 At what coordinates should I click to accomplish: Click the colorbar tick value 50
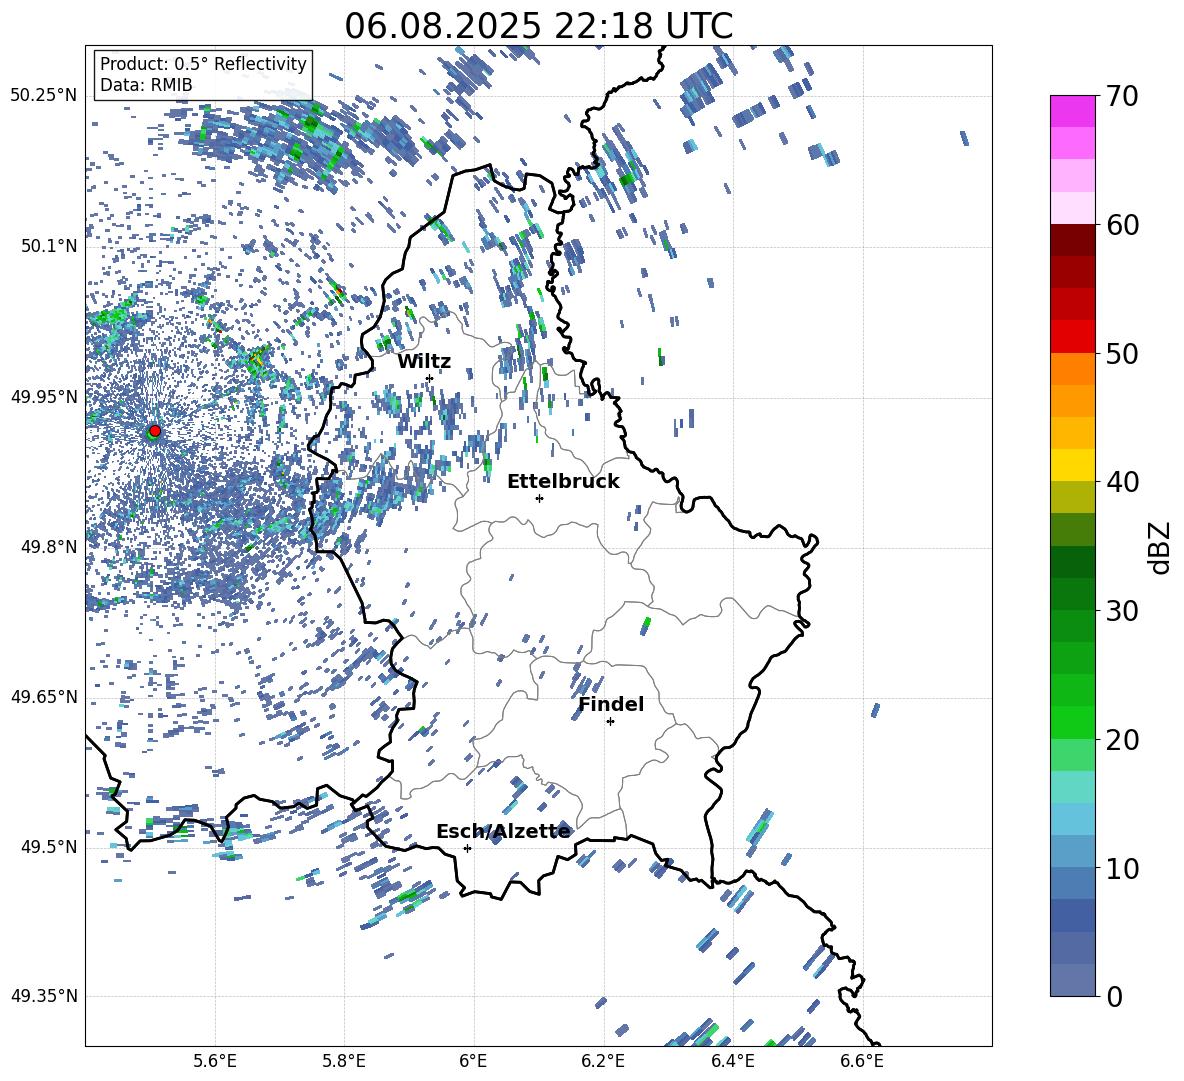[x=1123, y=353]
